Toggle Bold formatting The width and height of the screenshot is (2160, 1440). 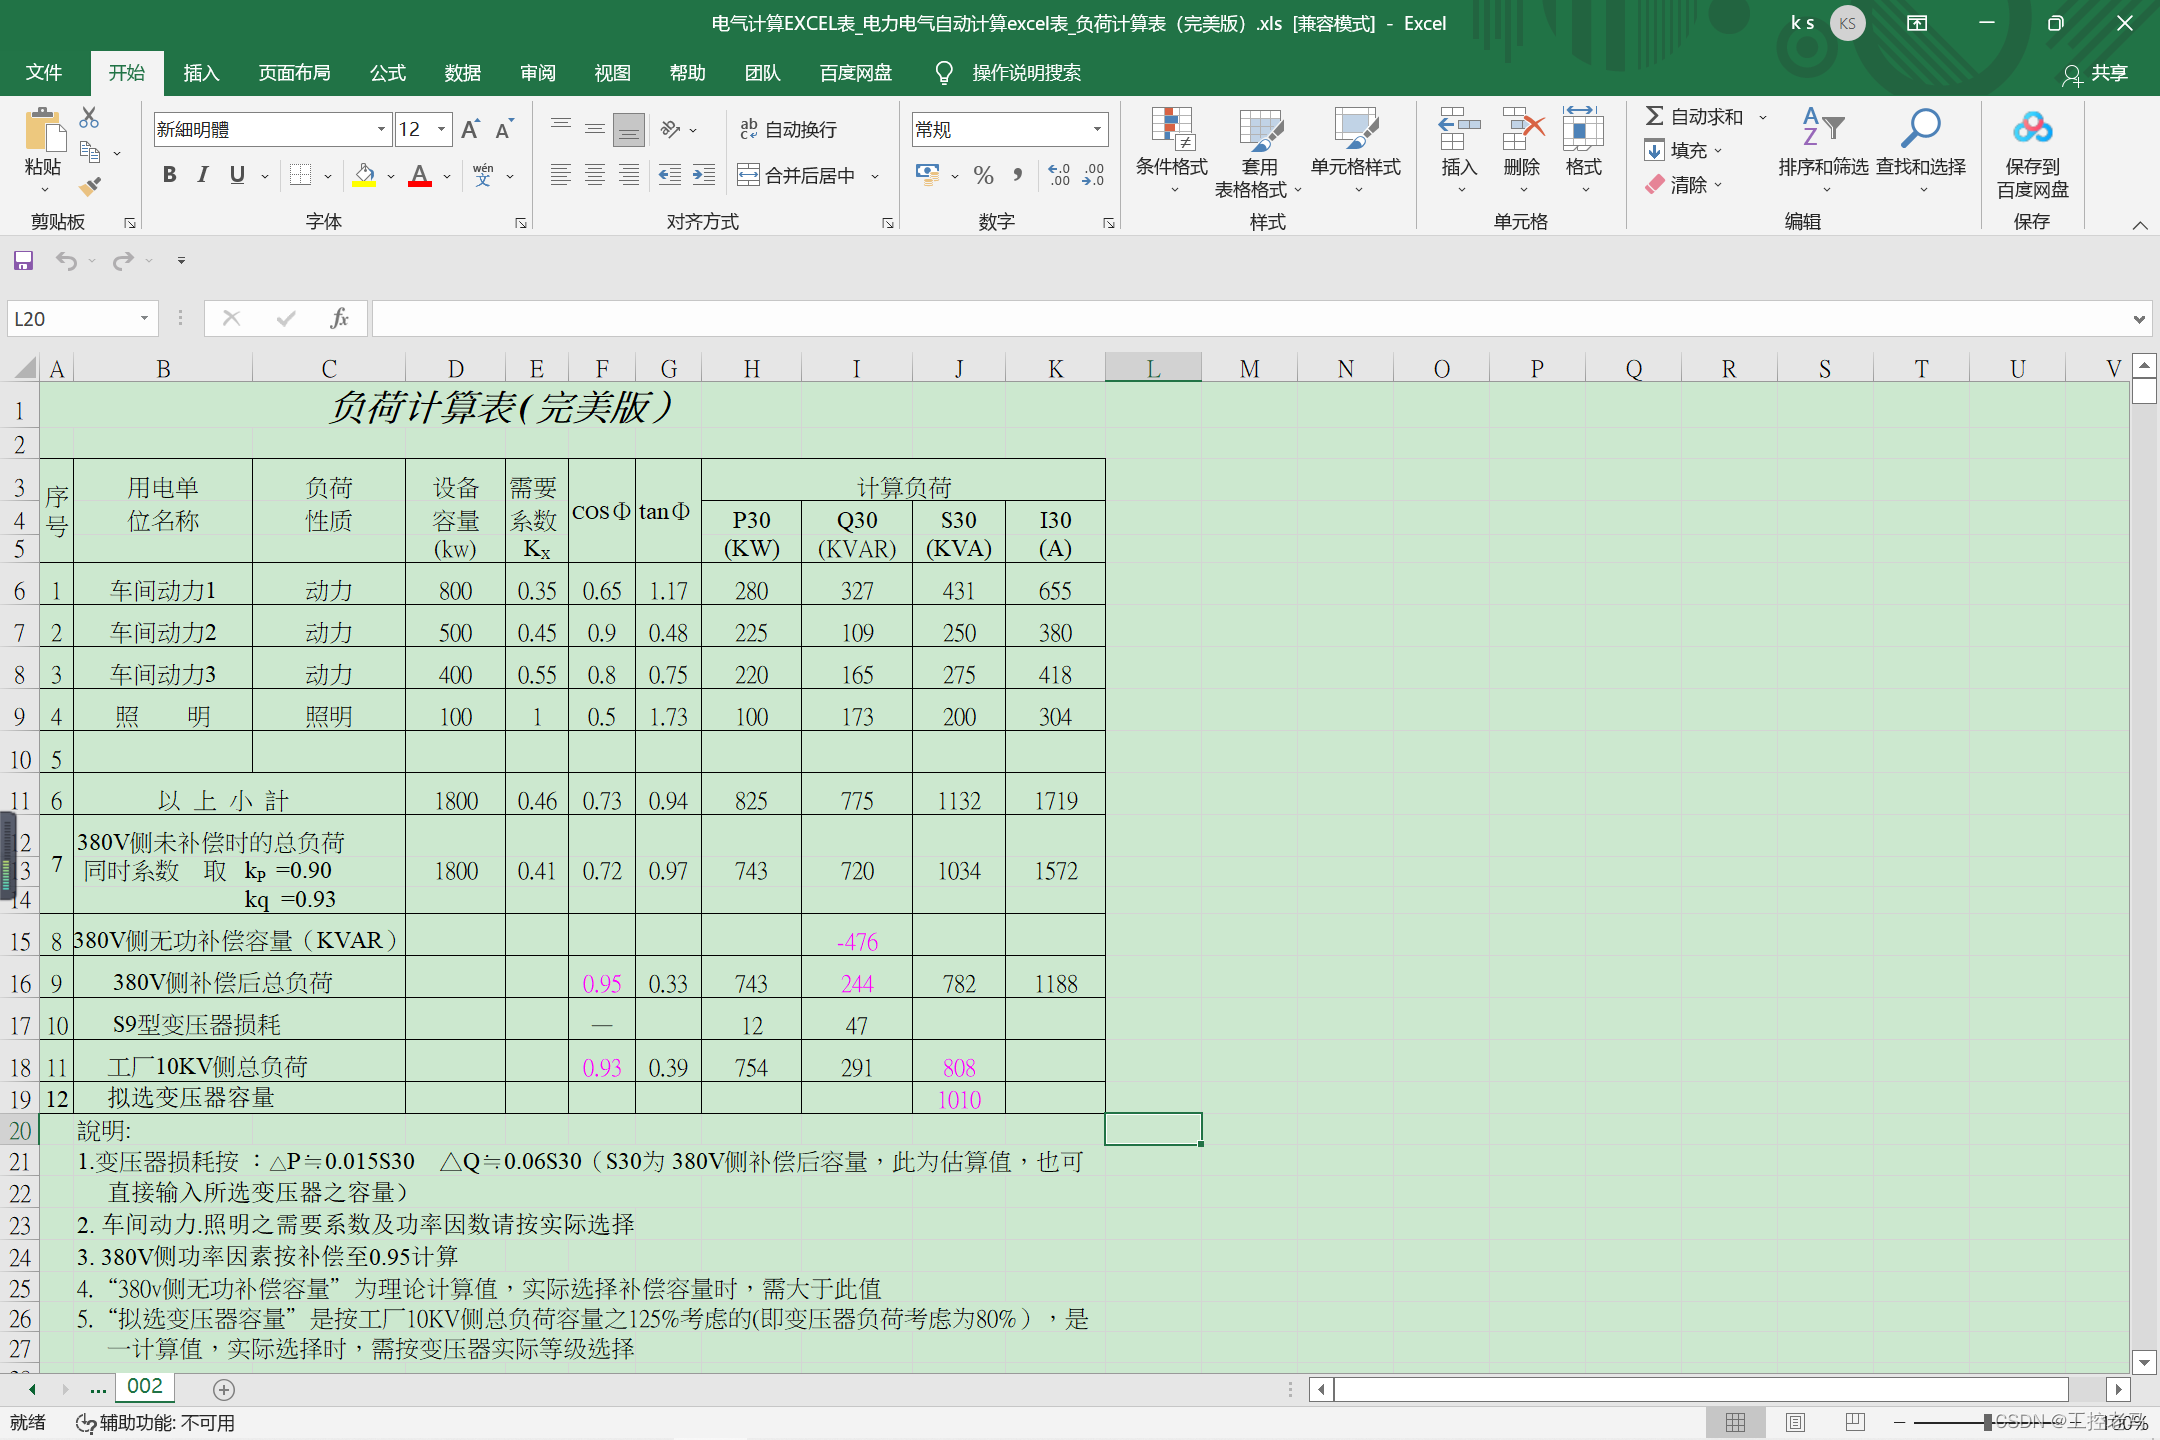[169, 175]
